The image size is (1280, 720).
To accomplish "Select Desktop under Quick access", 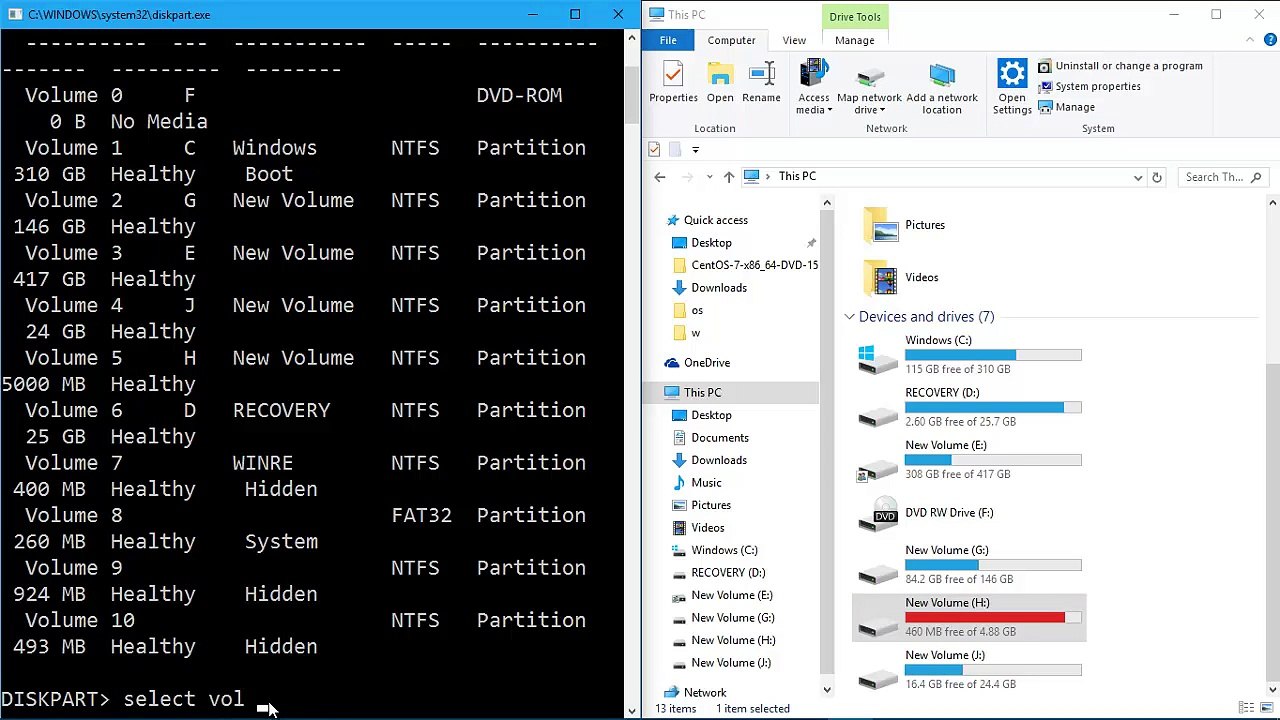I will pyautogui.click(x=711, y=243).
